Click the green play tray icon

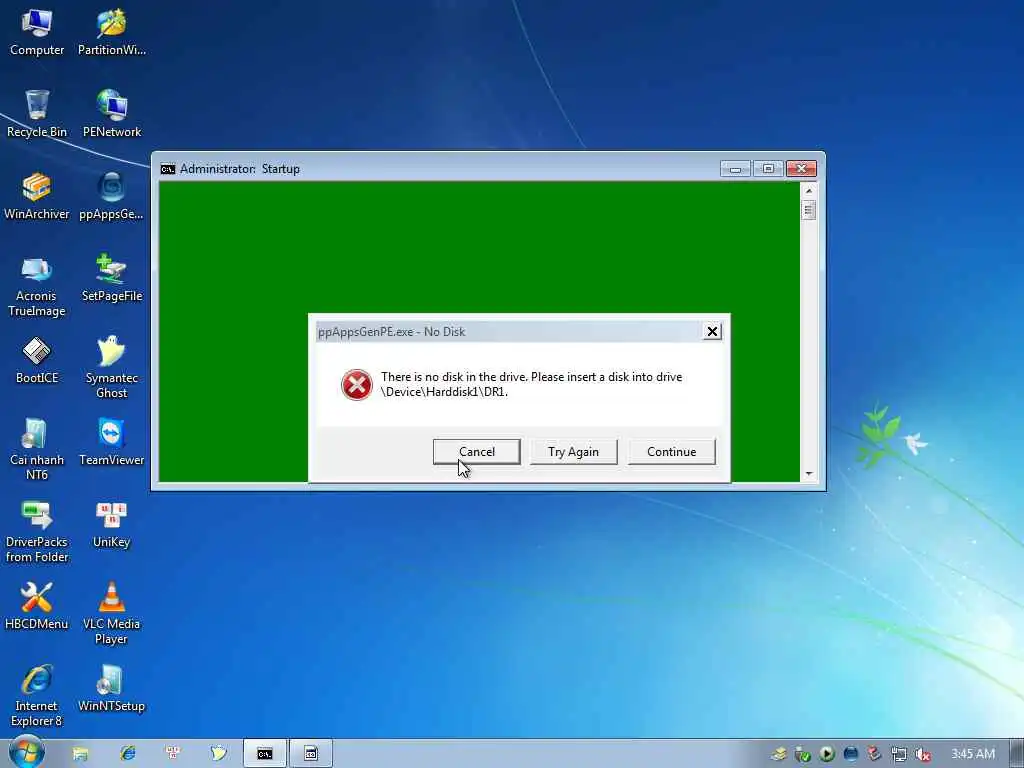click(827, 754)
